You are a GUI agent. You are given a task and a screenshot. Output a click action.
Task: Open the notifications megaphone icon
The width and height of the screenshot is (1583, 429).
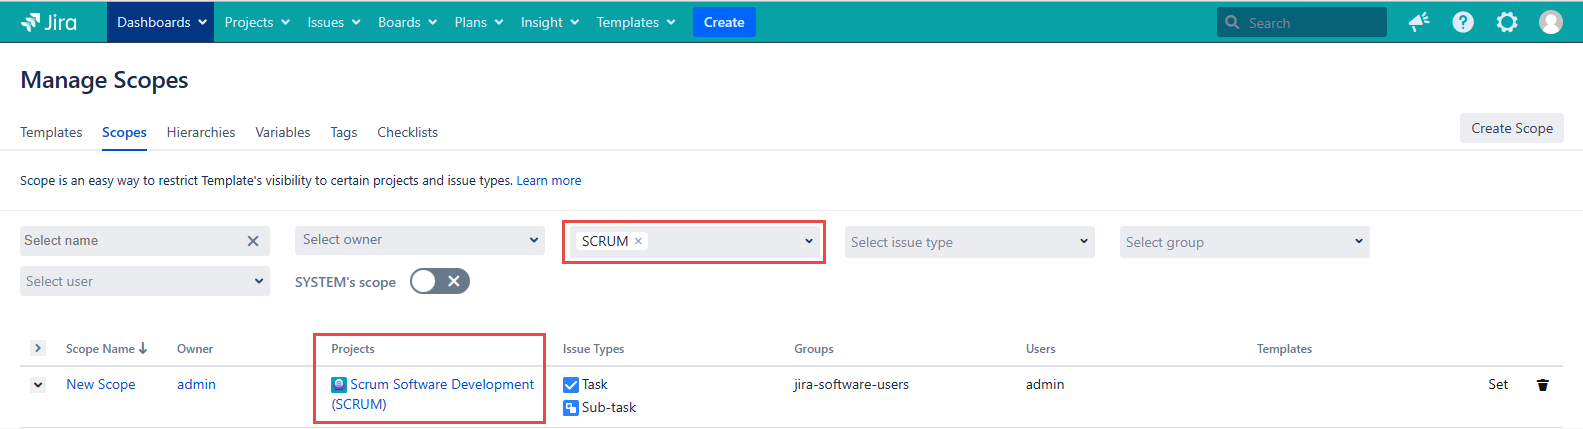[1419, 22]
